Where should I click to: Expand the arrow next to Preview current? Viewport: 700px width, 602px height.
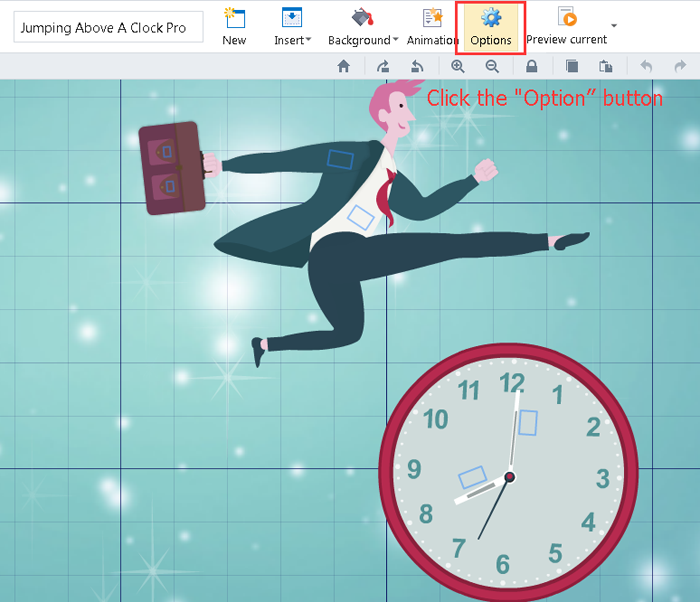614,25
